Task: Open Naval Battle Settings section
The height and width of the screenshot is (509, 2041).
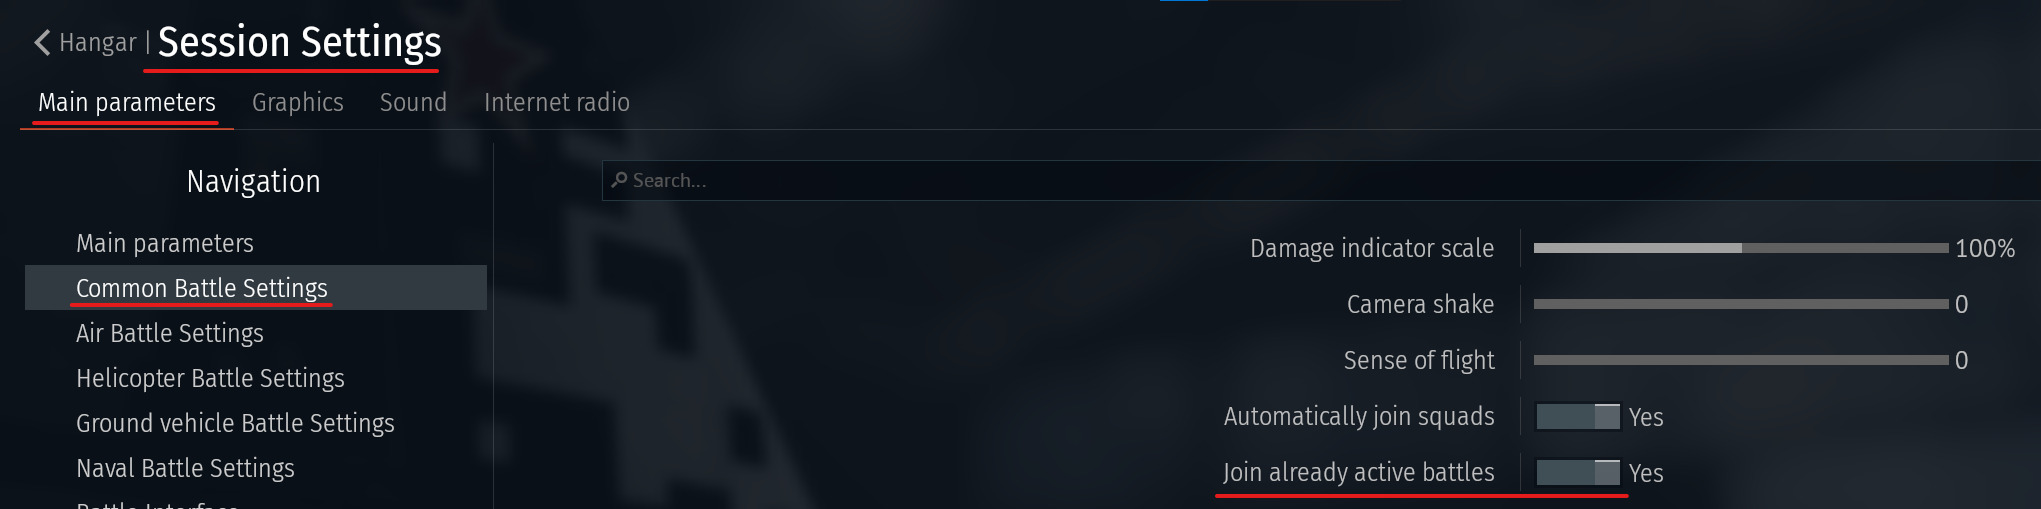Action: tap(185, 468)
